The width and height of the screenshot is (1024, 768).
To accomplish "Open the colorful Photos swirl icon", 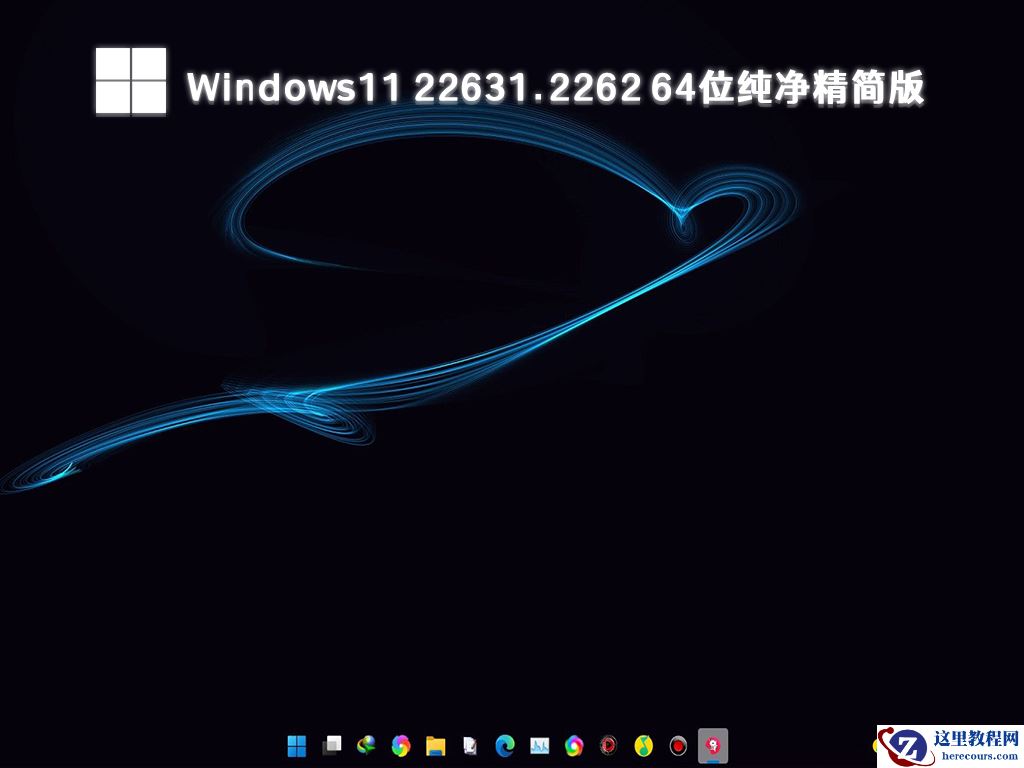I will [x=399, y=744].
